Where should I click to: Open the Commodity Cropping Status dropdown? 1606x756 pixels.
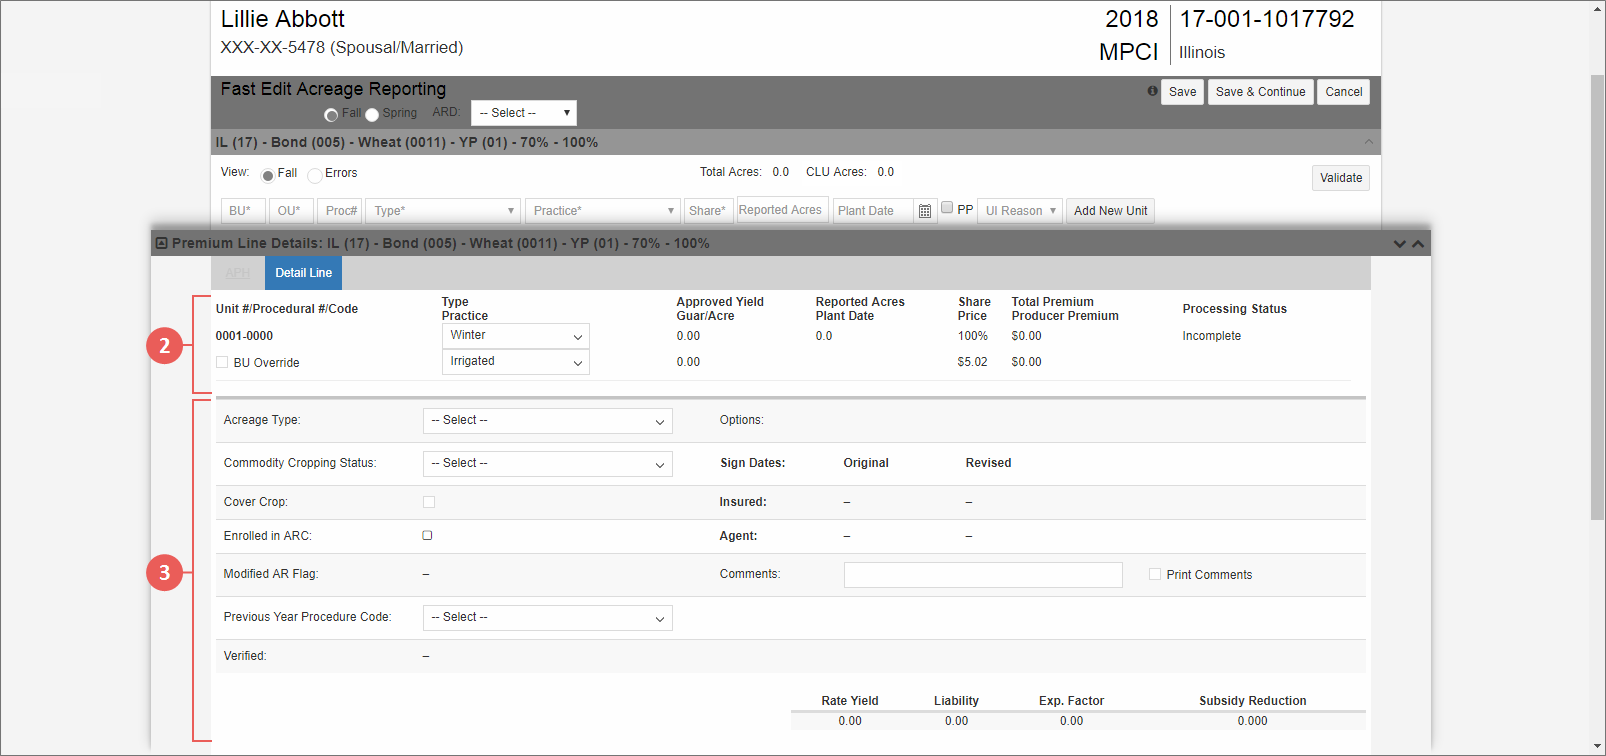(x=548, y=464)
